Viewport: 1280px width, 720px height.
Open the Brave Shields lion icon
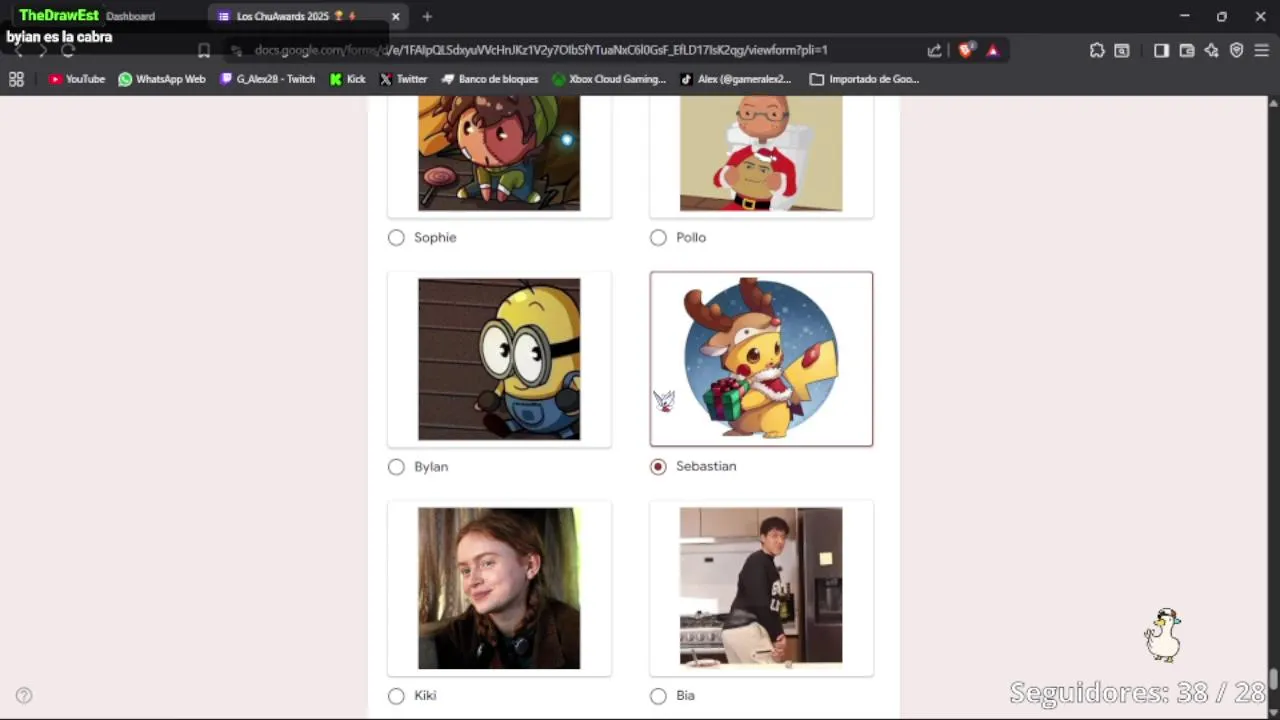pyautogui.click(x=965, y=50)
